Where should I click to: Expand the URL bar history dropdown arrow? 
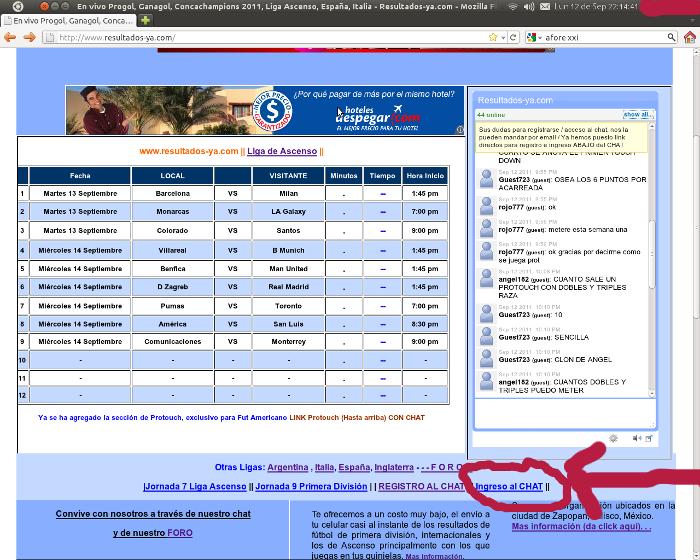click(x=504, y=37)
